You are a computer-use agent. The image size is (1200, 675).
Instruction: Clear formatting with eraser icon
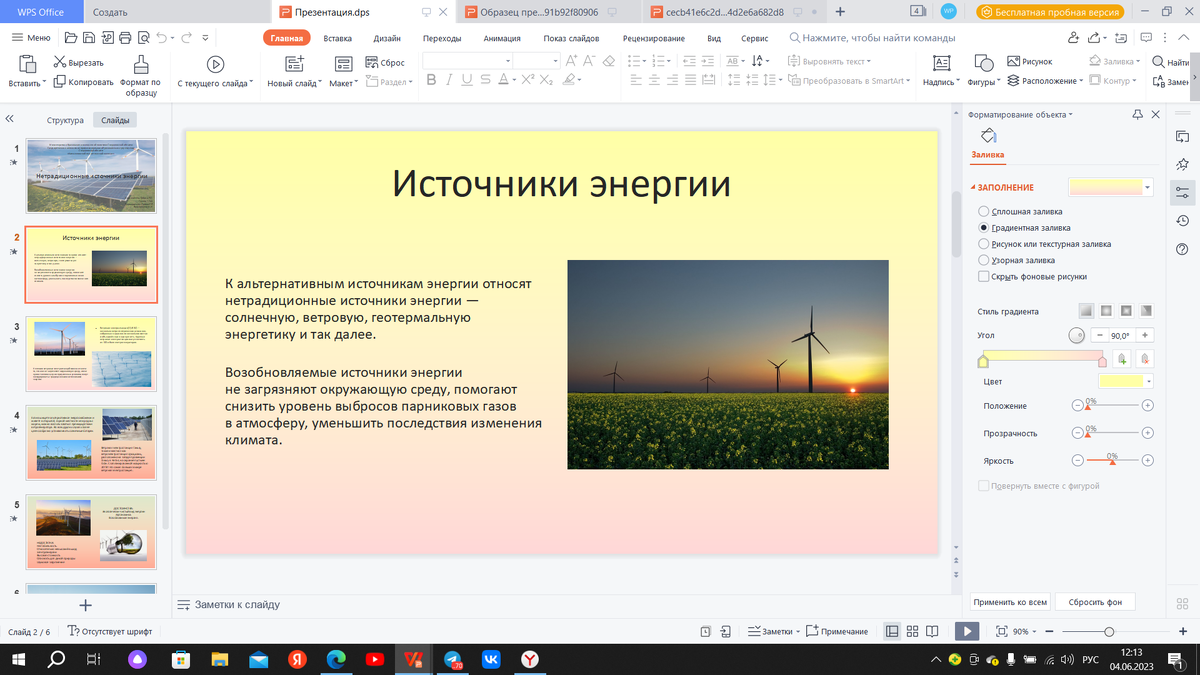[x=609, y=61]
